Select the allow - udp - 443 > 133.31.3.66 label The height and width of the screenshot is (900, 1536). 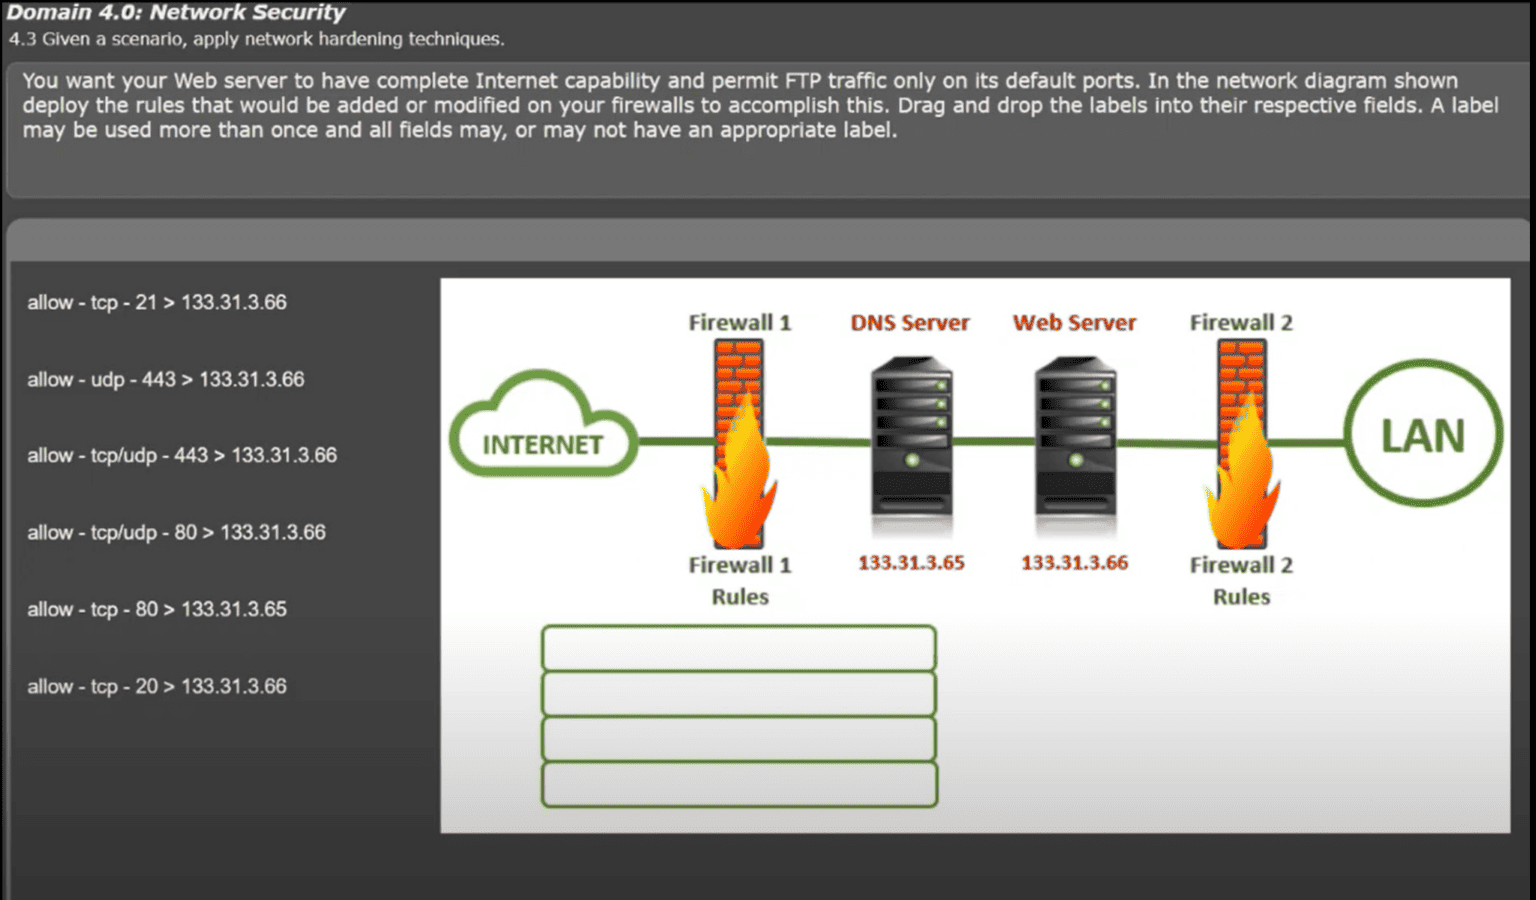pos(166,379)
